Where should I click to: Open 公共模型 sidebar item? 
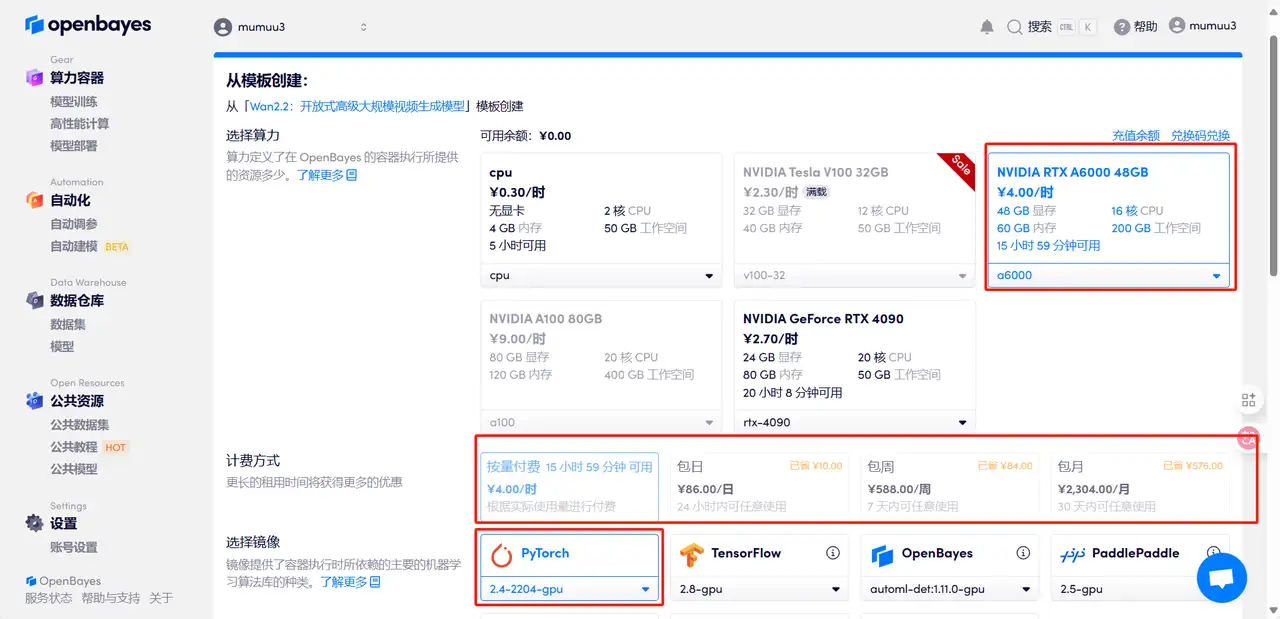point(74,469)
